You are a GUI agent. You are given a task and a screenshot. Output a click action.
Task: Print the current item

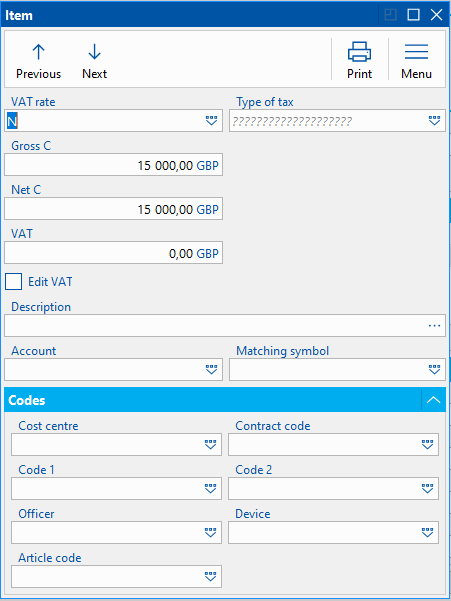tap(359, 61)
